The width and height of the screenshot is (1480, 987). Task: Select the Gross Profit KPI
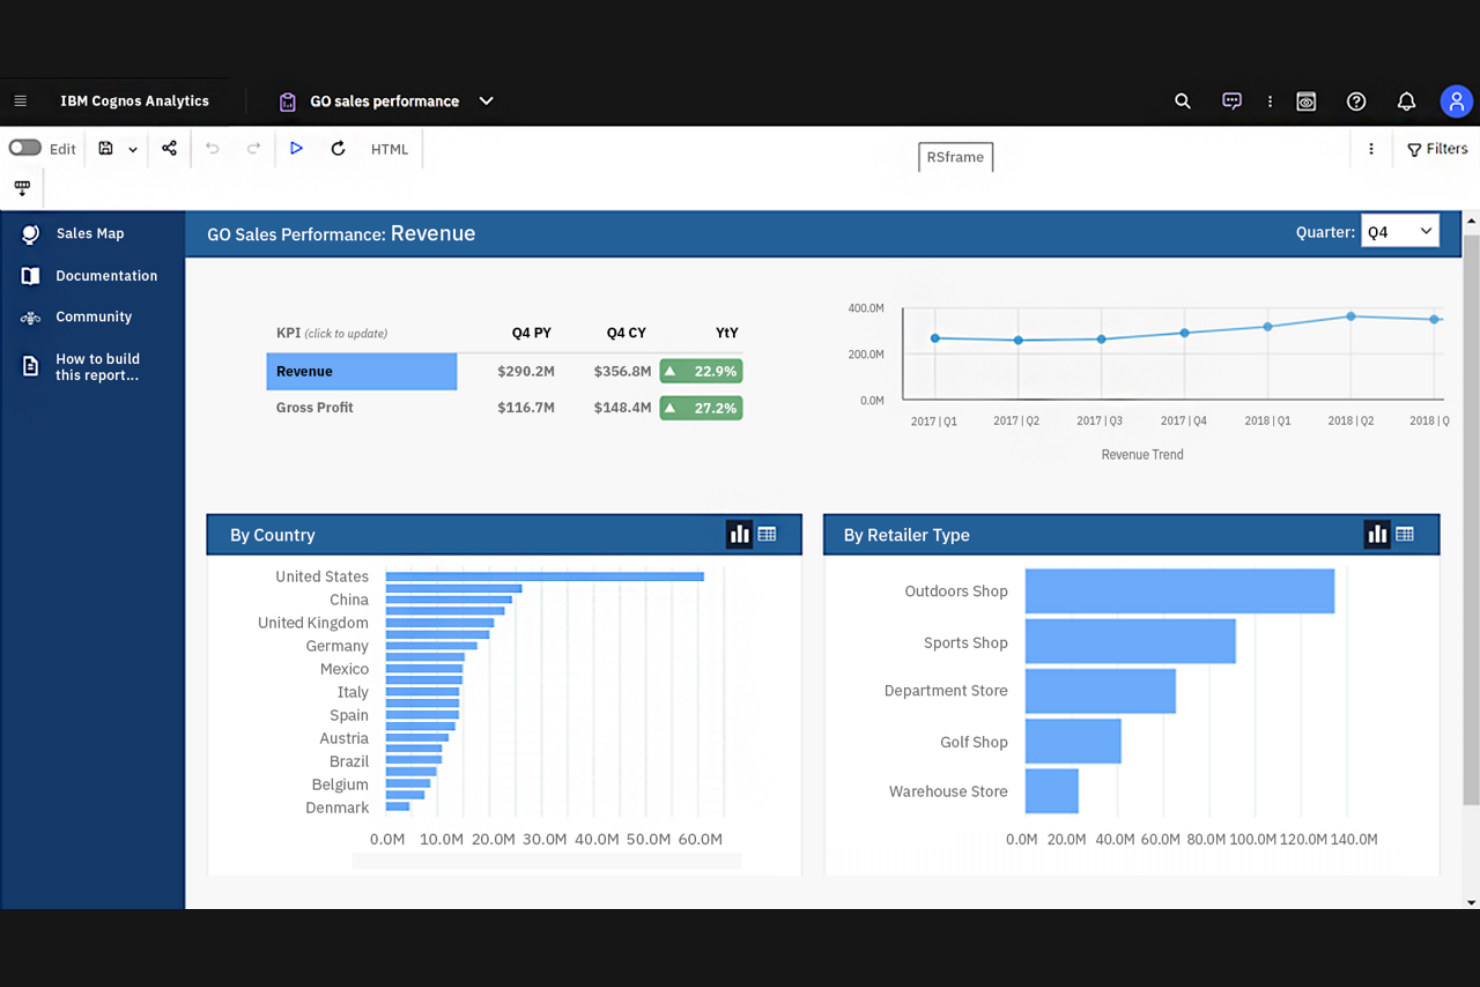point(315,407)
